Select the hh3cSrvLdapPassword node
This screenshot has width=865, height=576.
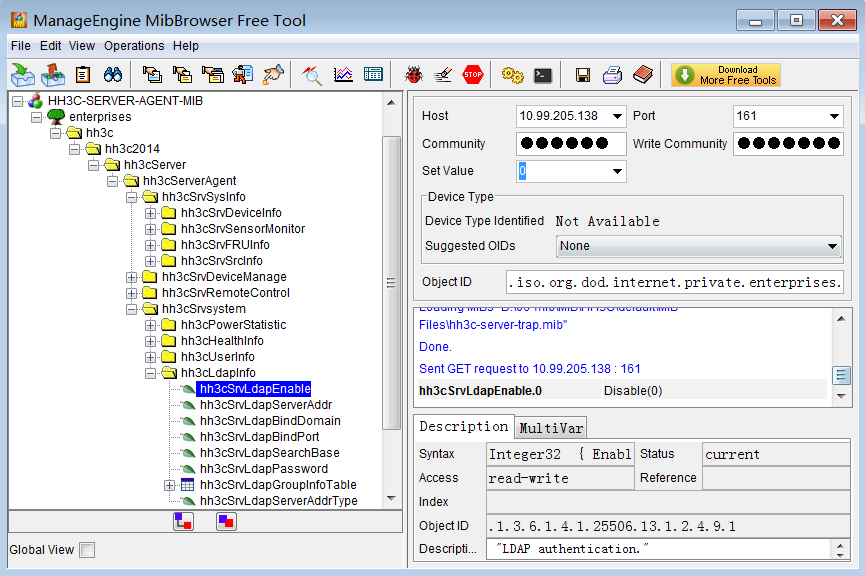(264, 469)
